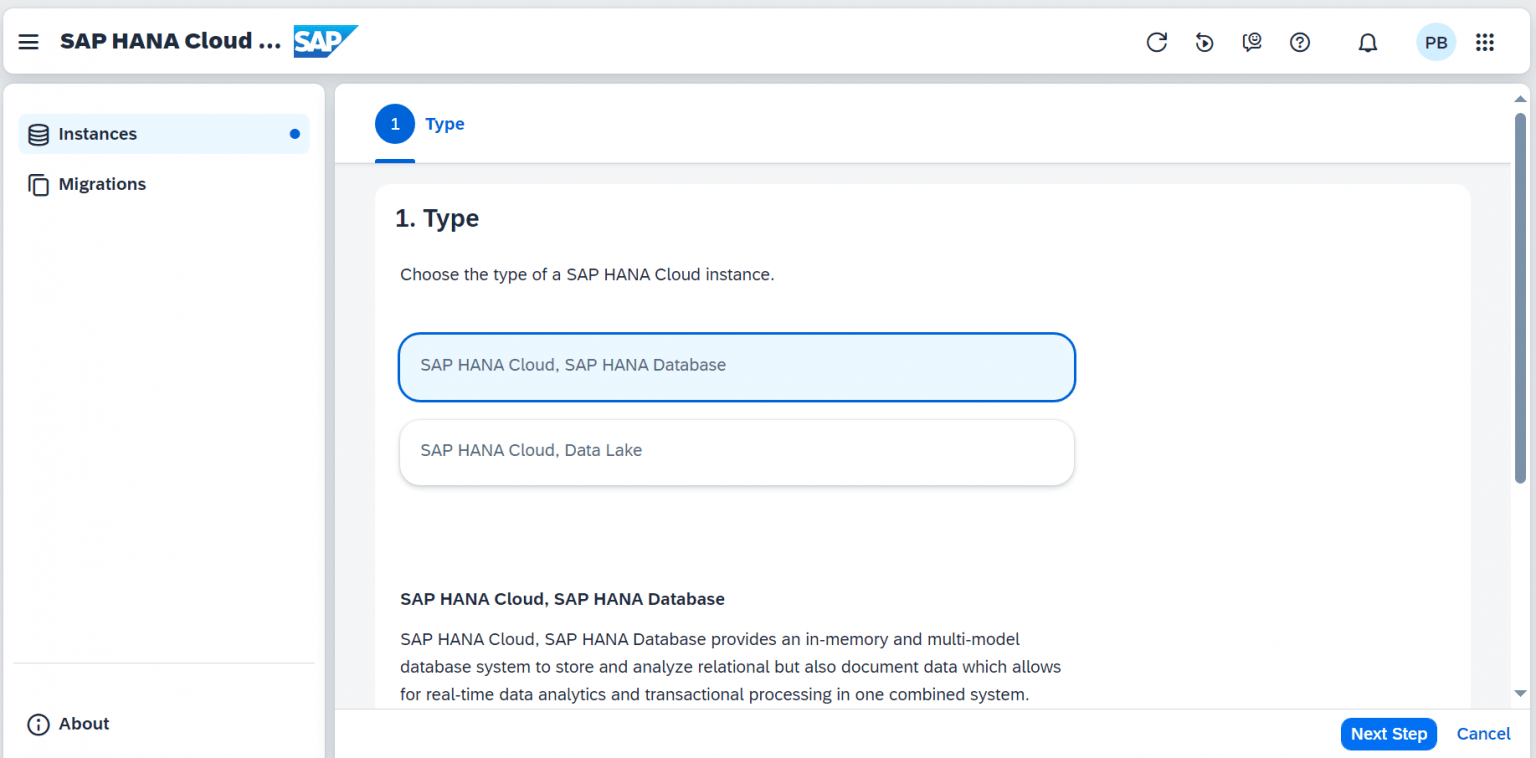Select the Instances database icon in the sidebar
The width and height of the screenshot is (1536, 758).
pyautogui.click(x=38, y=133)
